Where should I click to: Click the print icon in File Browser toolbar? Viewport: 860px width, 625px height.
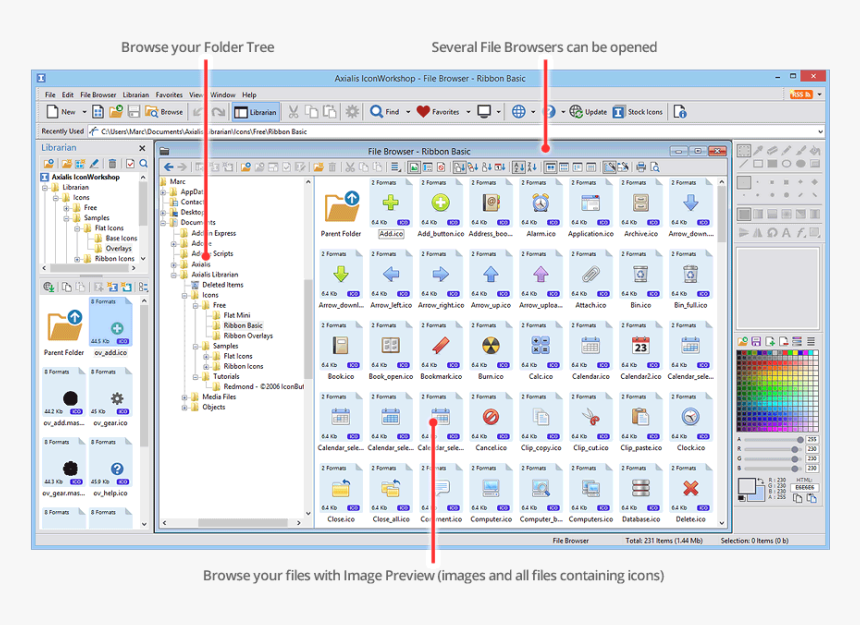pyautogui.click(x=640, y=167)
